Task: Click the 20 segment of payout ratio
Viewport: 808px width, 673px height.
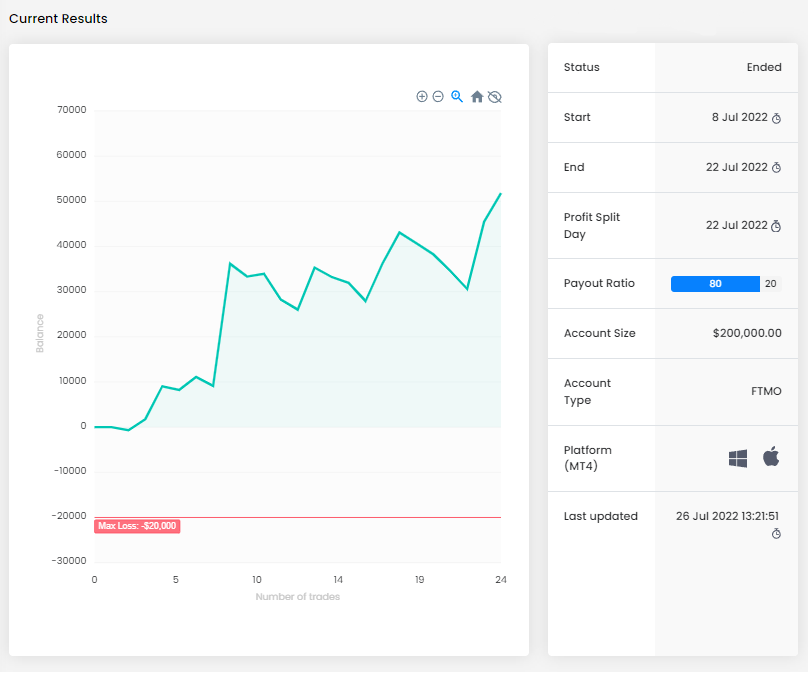Action: tap(770, 284)
